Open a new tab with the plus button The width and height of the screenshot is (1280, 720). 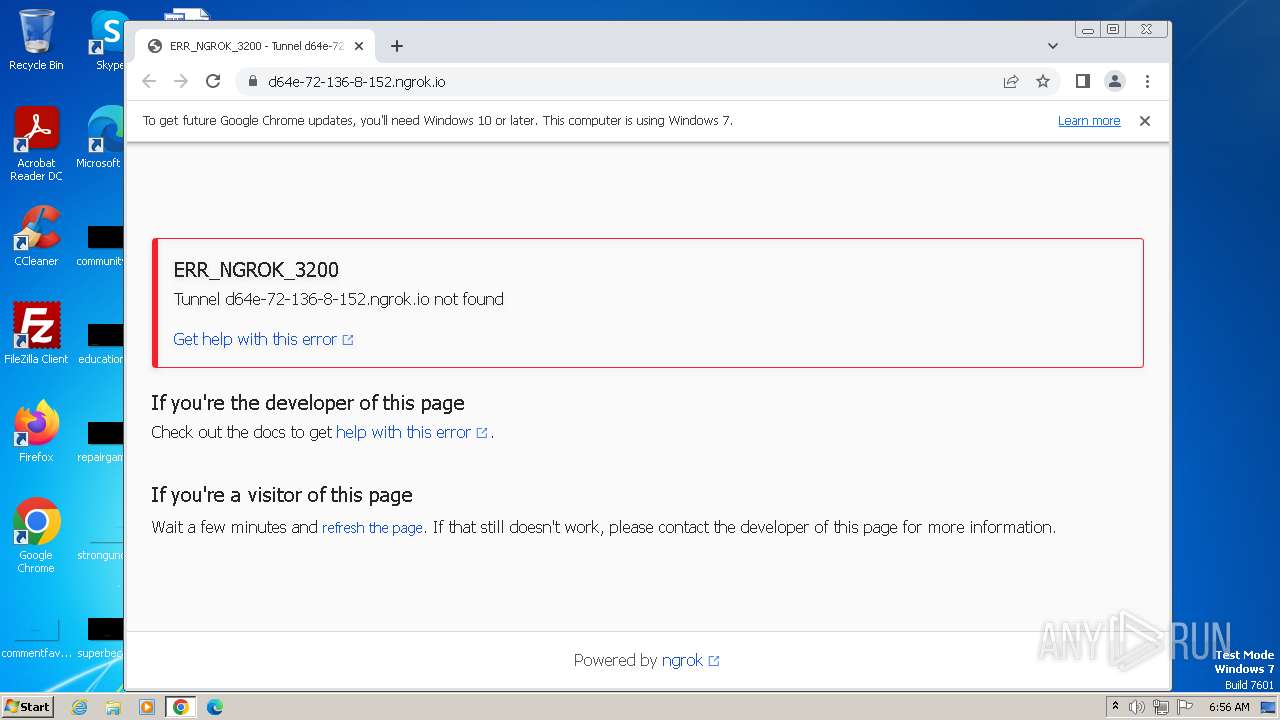pos(397,46)
